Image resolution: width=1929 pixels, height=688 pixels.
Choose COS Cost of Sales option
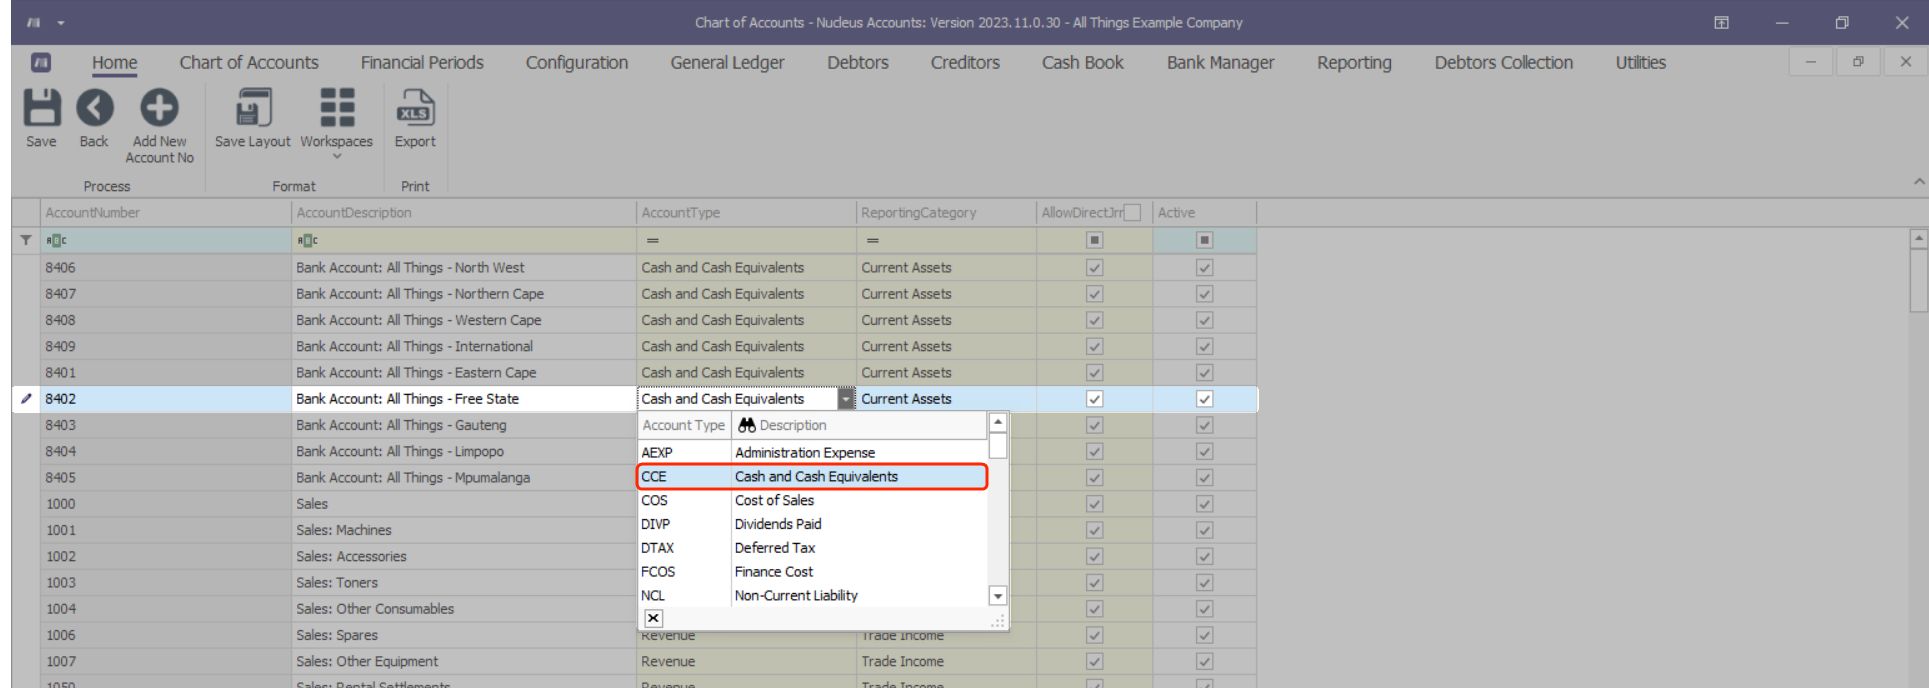(812, 500)
